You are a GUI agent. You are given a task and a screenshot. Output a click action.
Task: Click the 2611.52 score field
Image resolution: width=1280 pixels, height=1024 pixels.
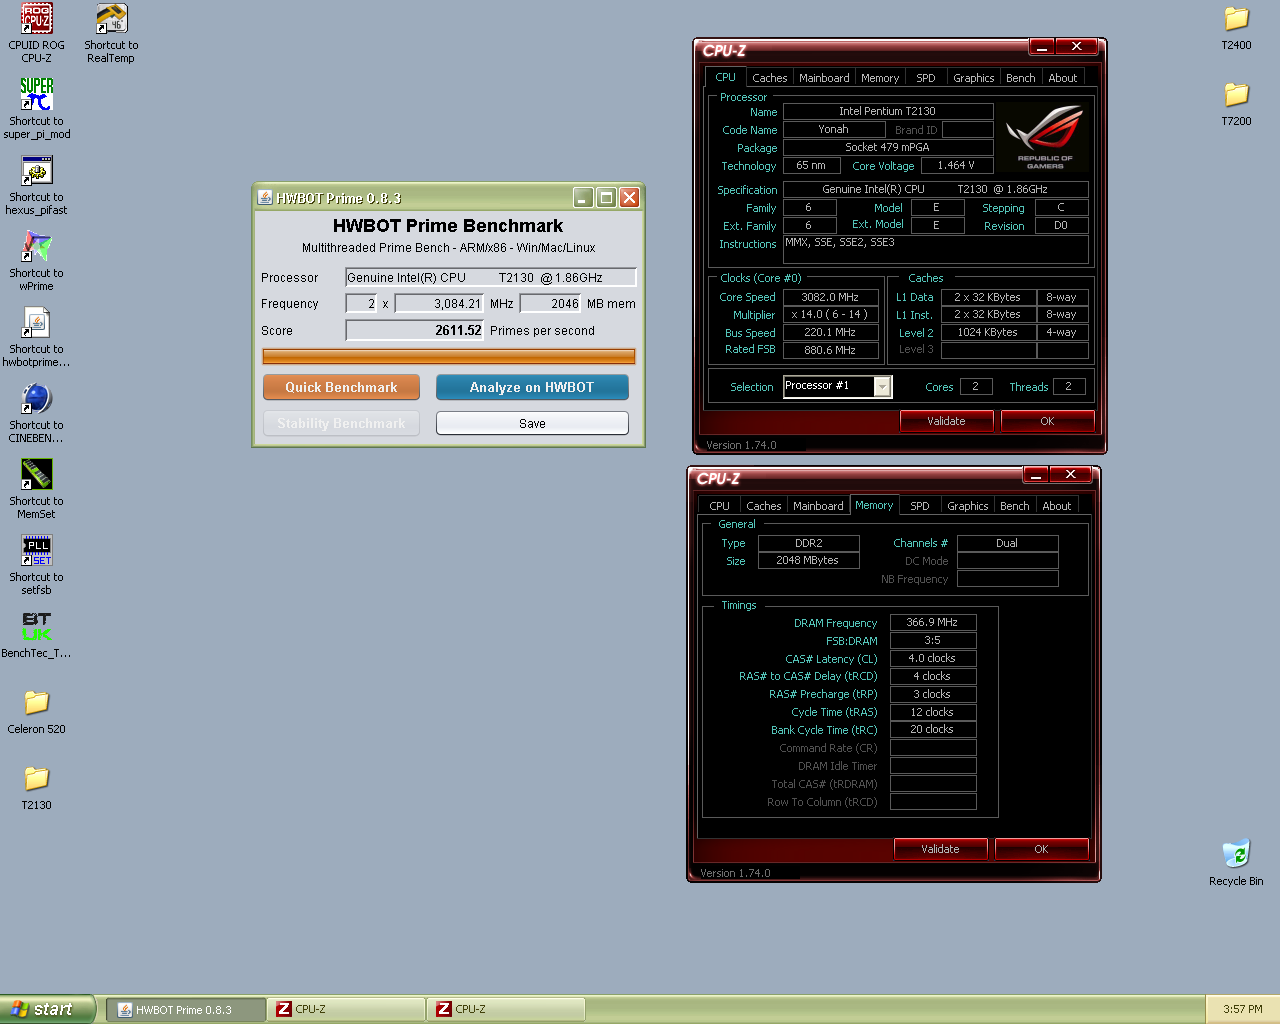[x=415, y=330]
